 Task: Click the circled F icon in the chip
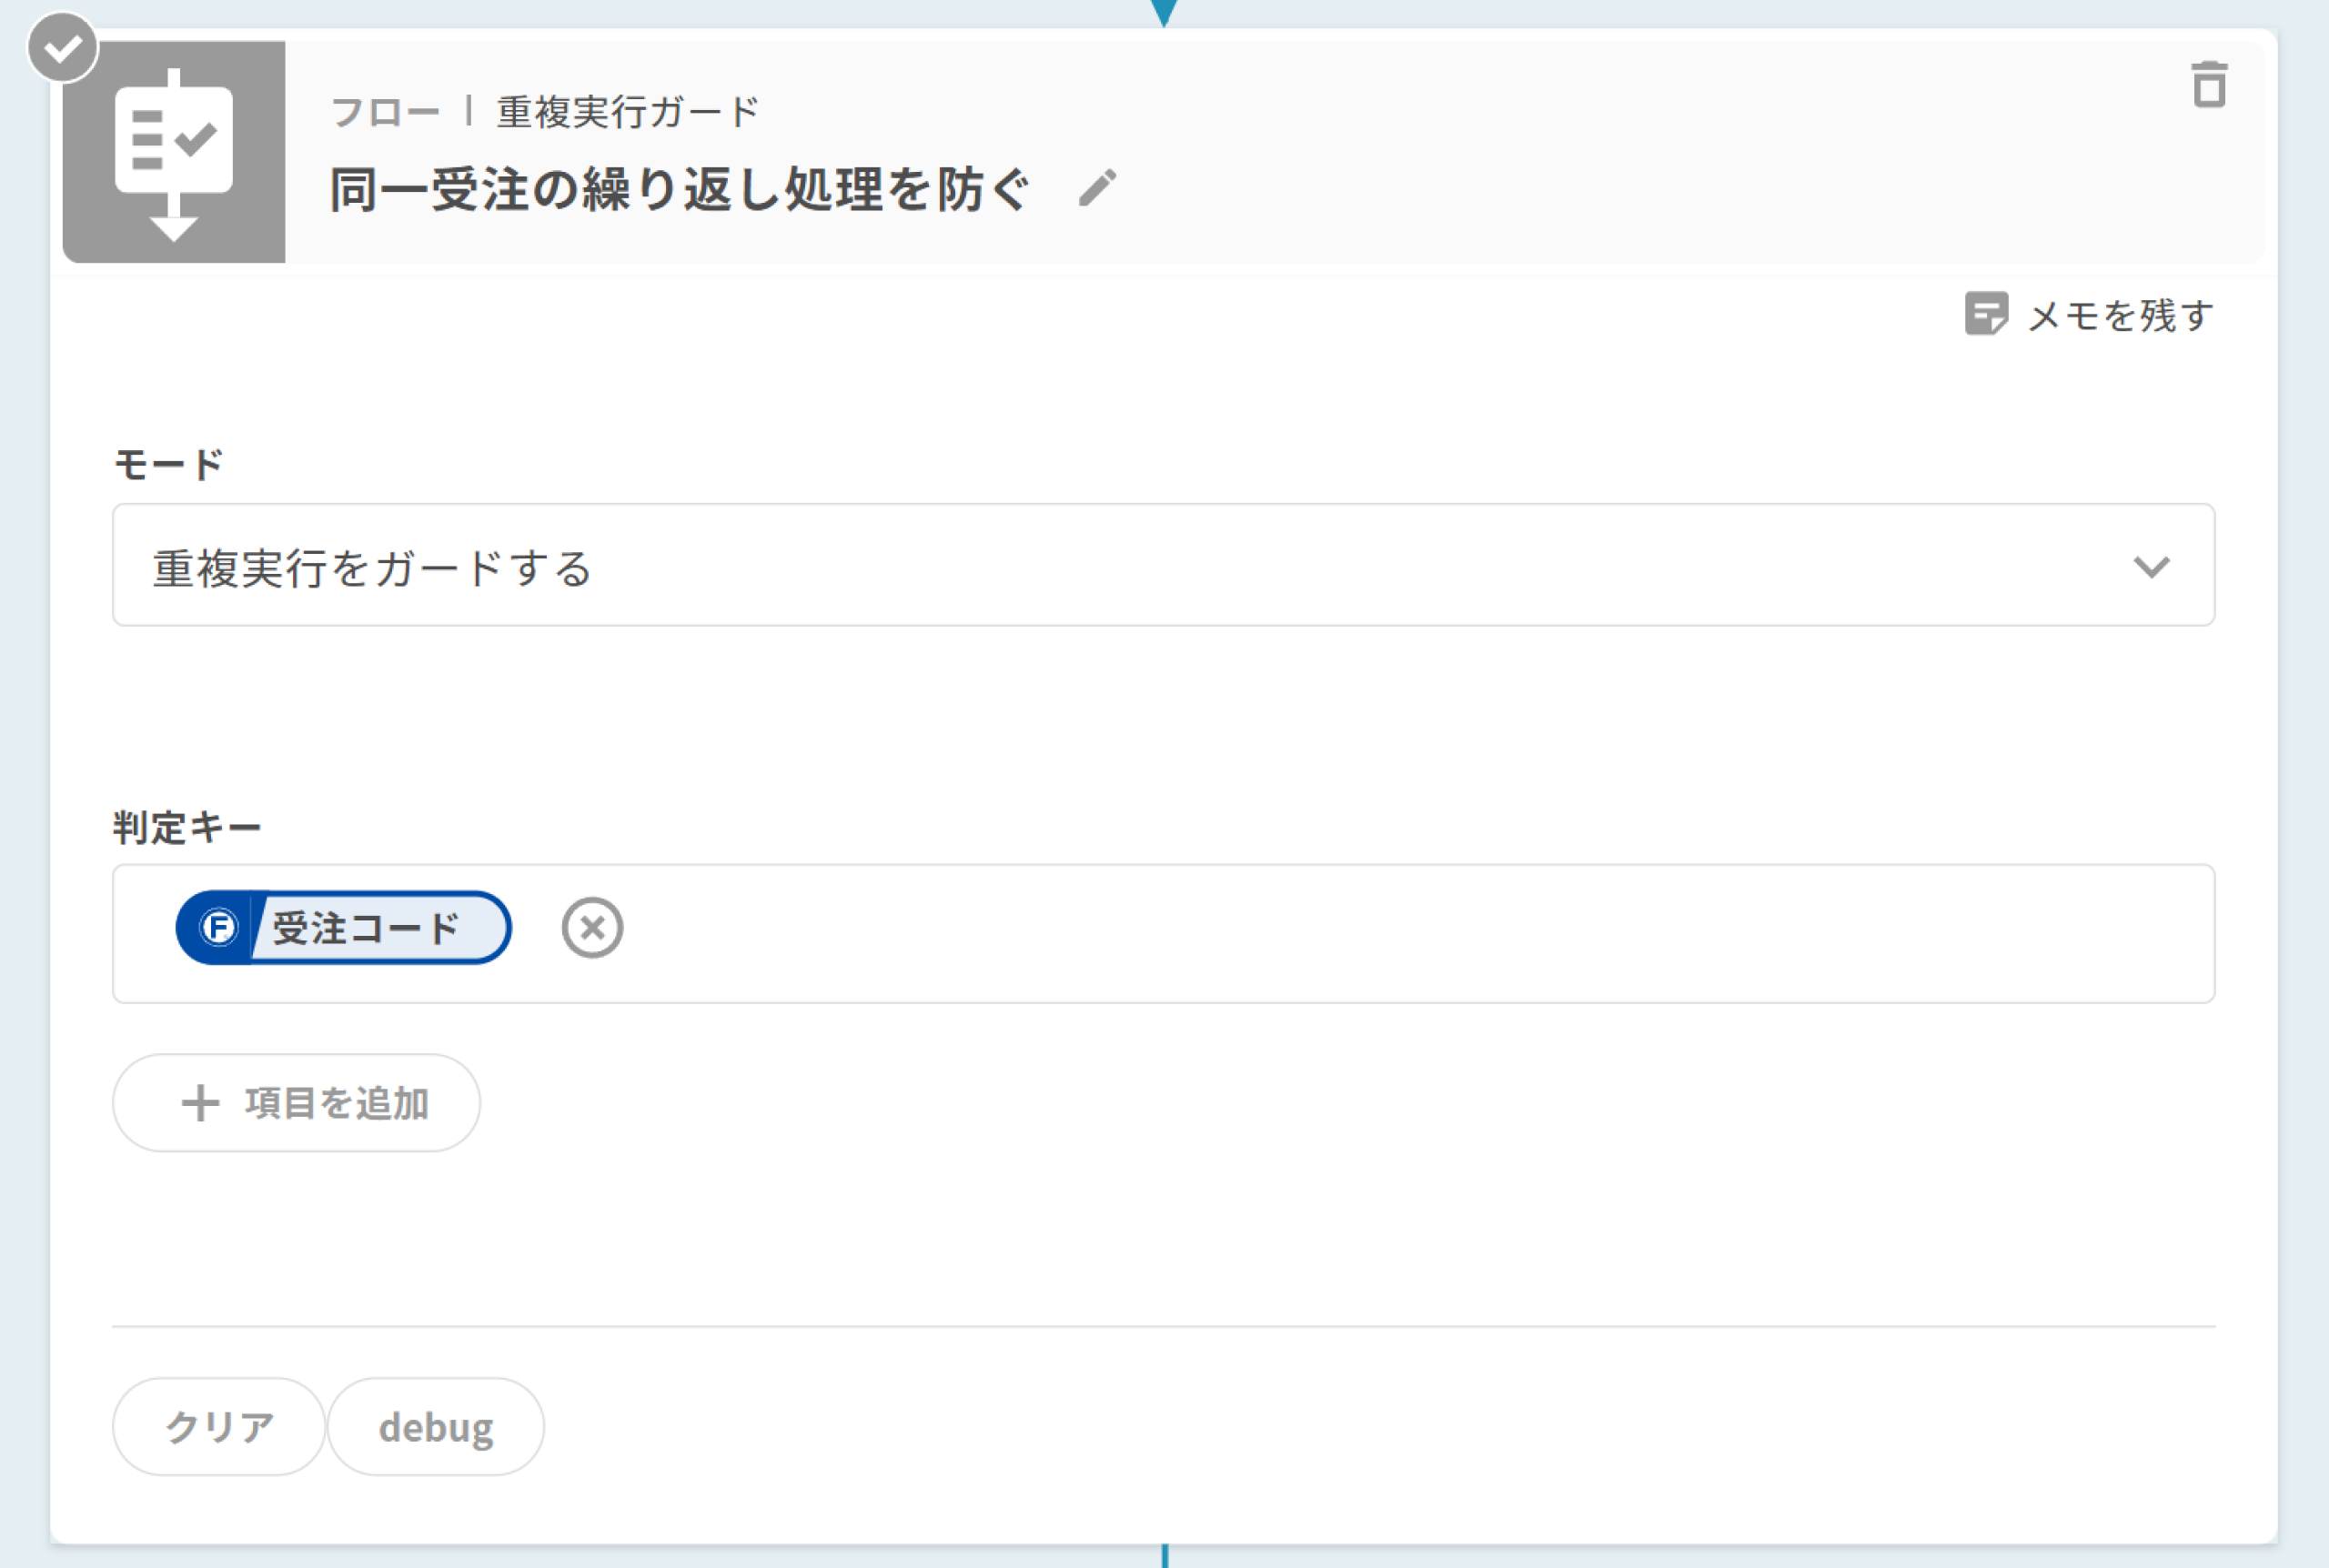[219, 928]
